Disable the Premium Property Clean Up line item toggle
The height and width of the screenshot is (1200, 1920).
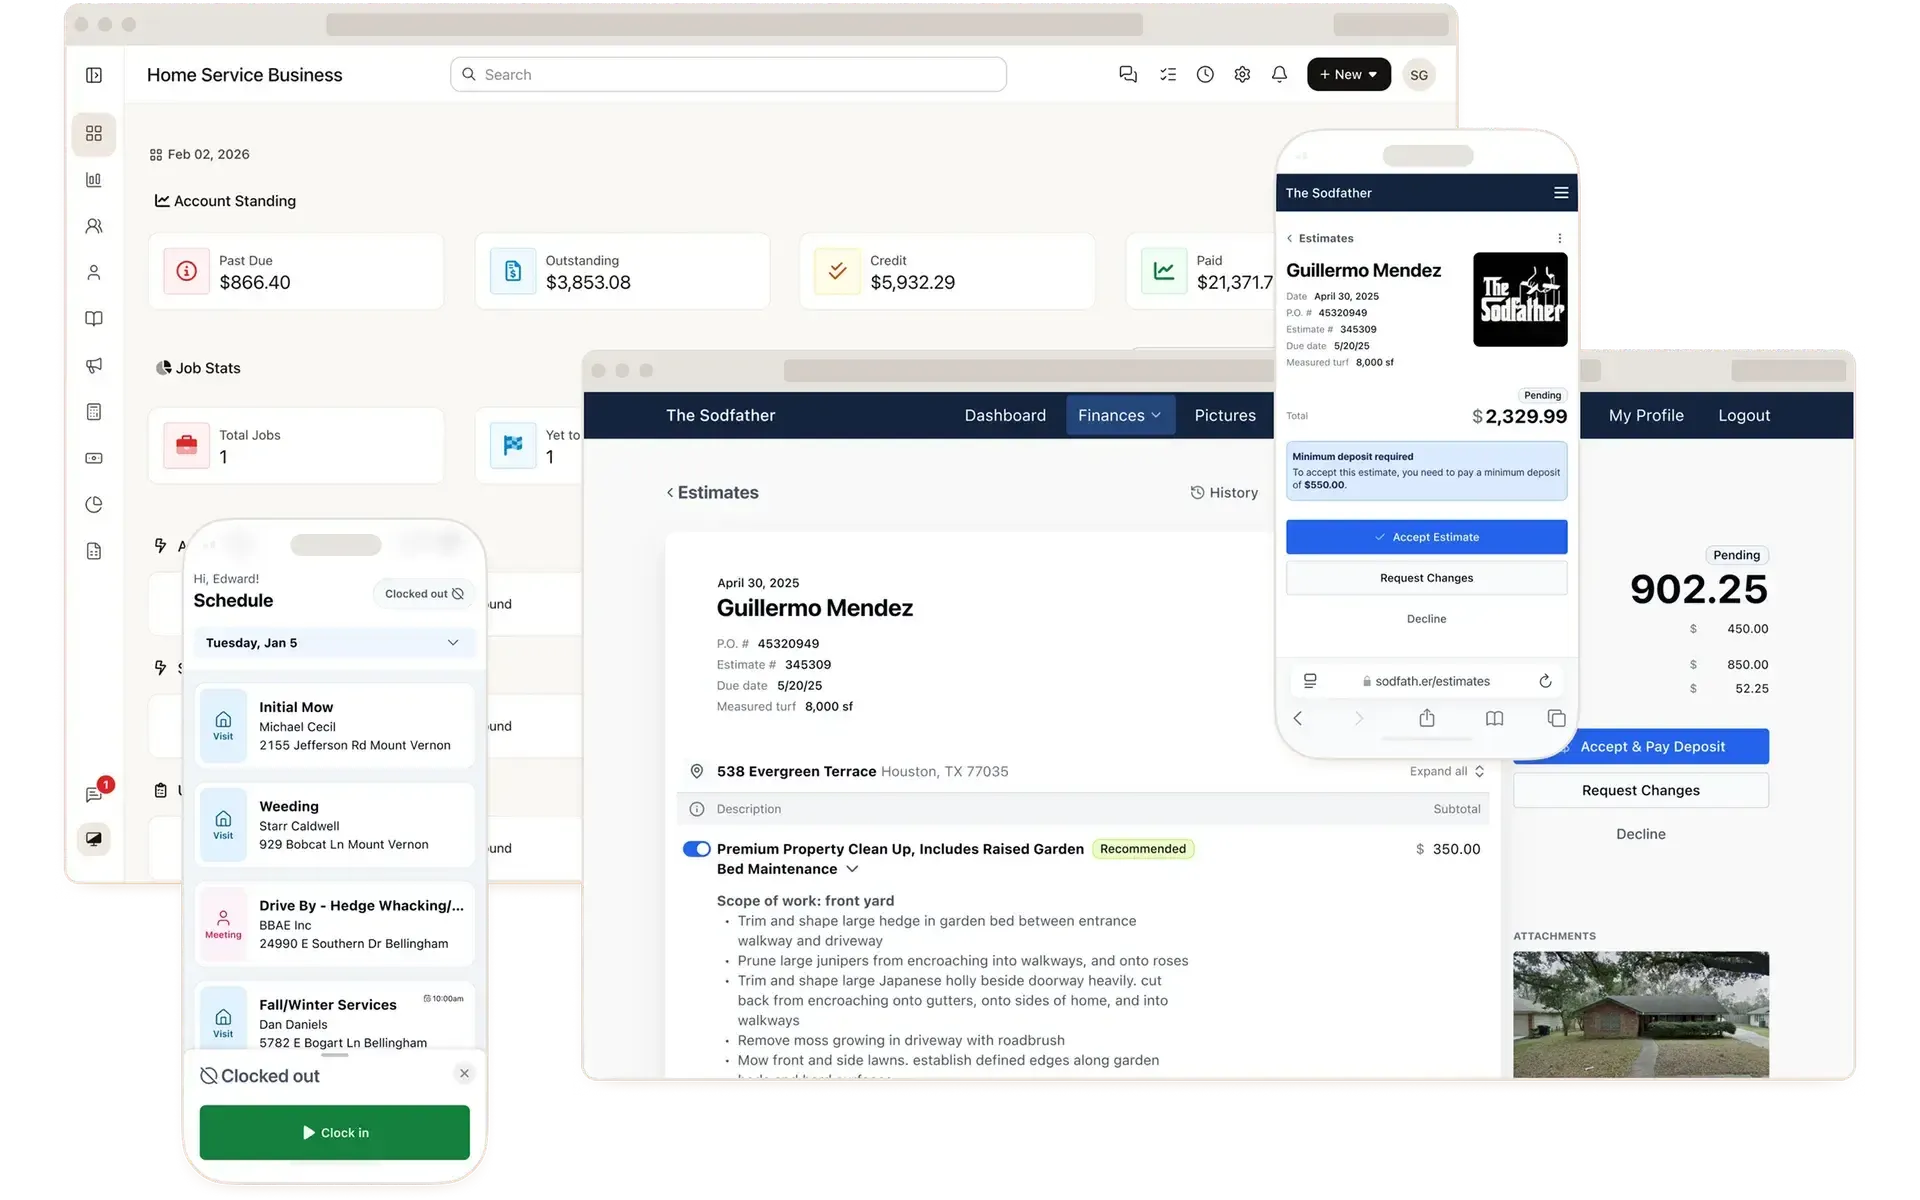(x=696, y=848)
